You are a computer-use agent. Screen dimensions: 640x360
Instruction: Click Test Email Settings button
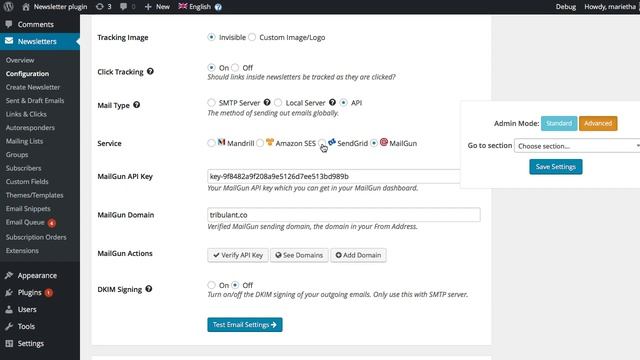[x=244, y=324]
